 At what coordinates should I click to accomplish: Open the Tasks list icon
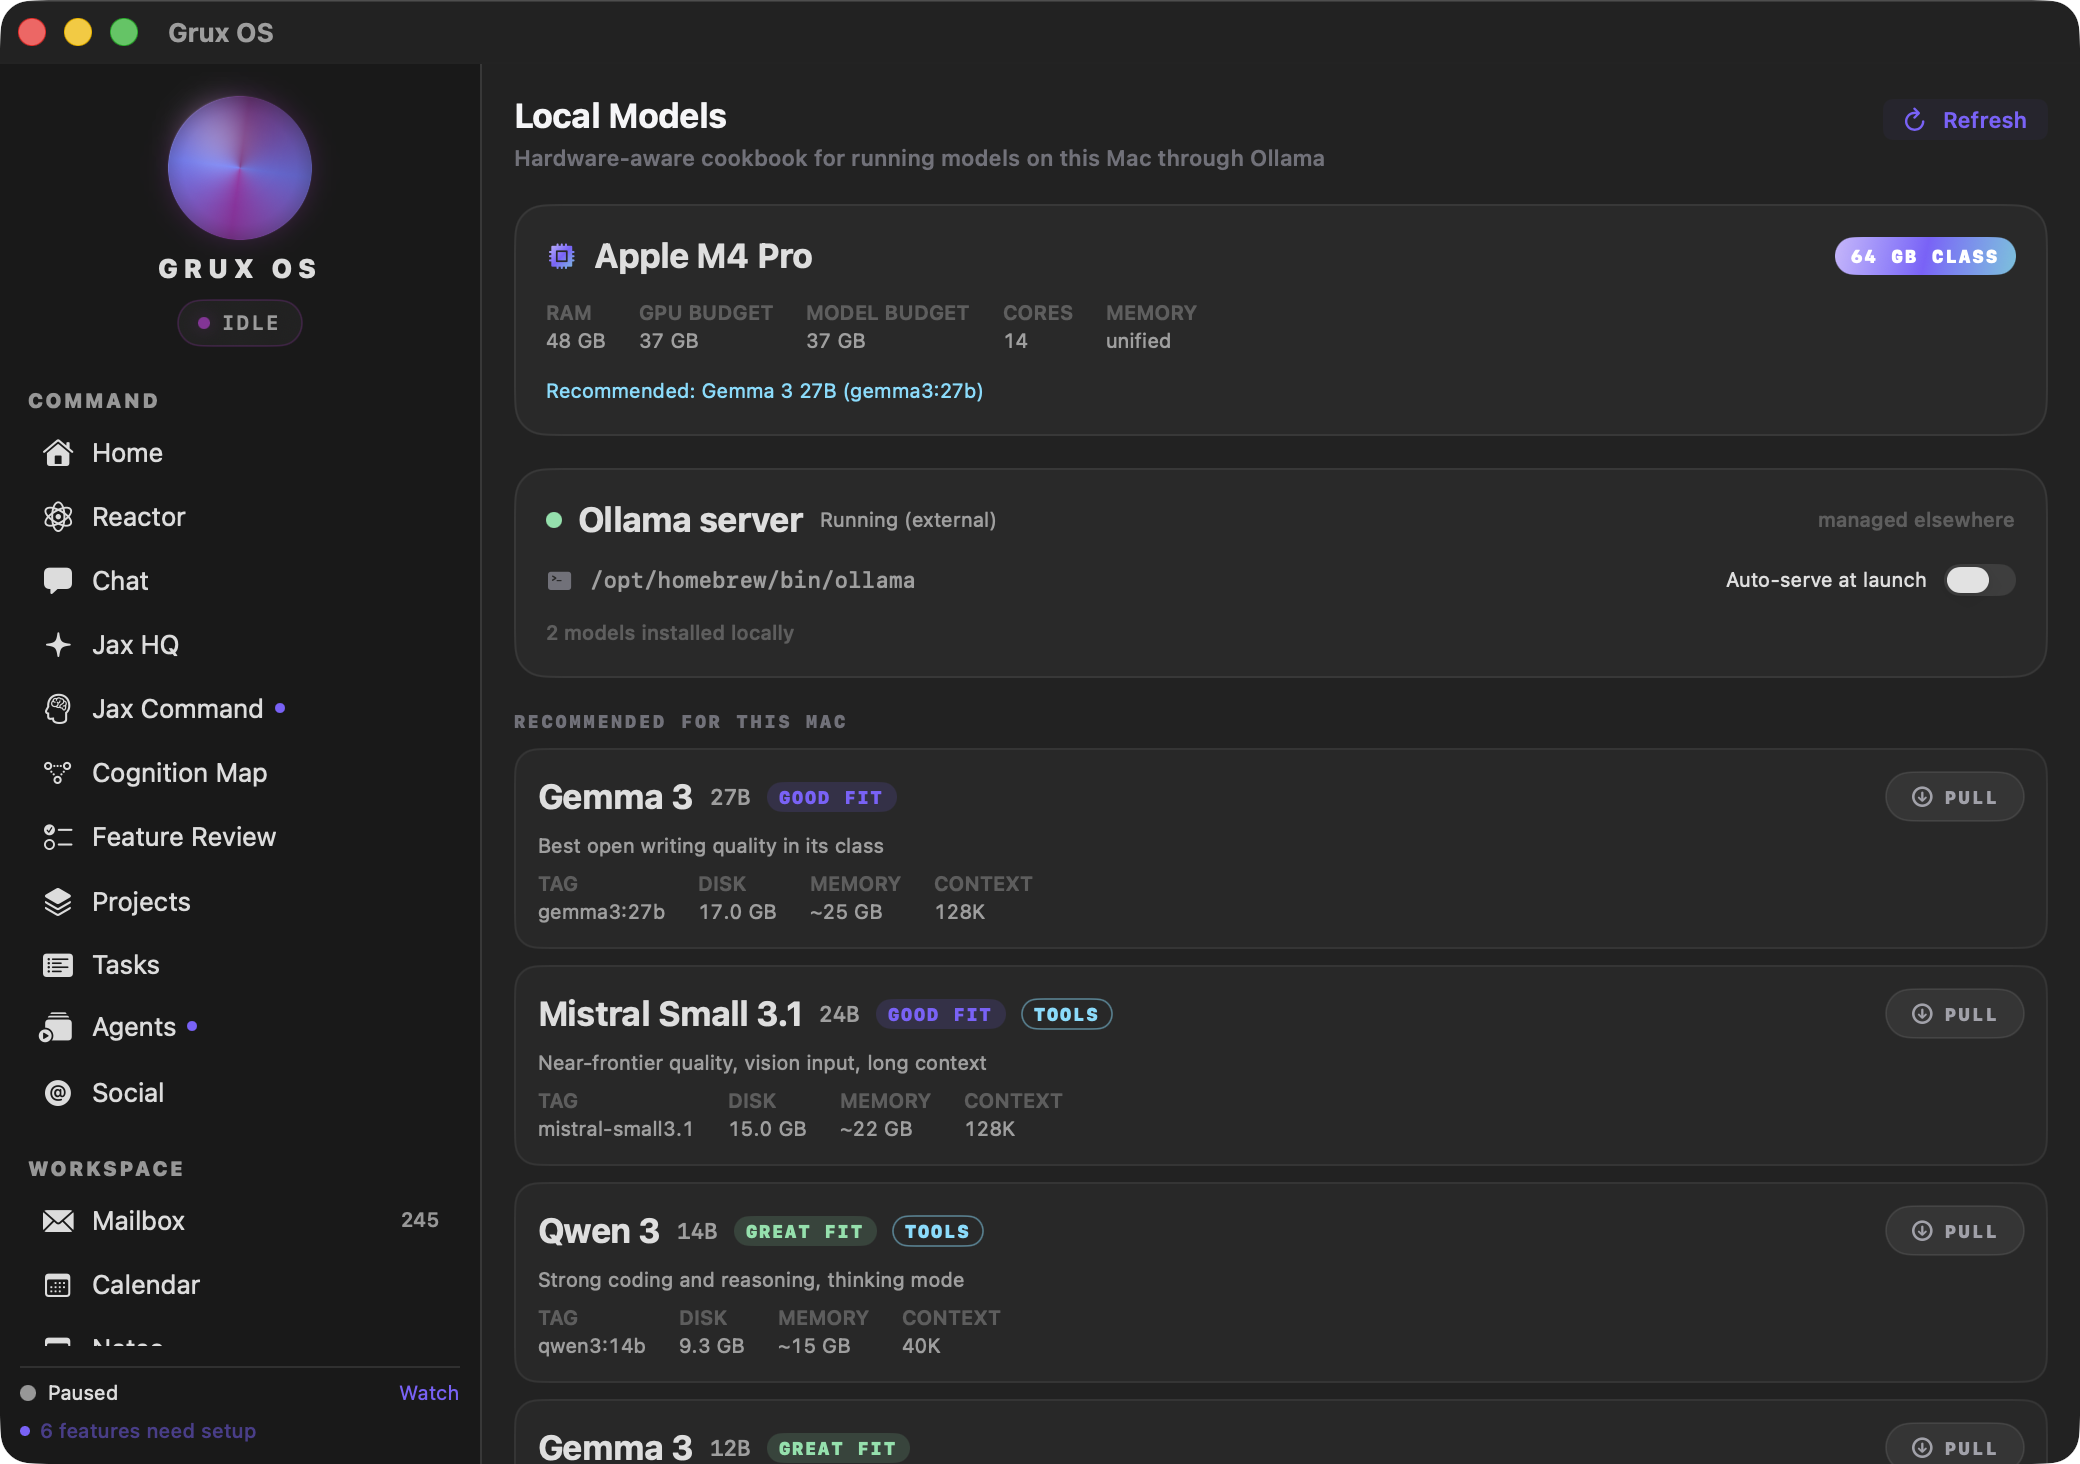click(58, 965)
